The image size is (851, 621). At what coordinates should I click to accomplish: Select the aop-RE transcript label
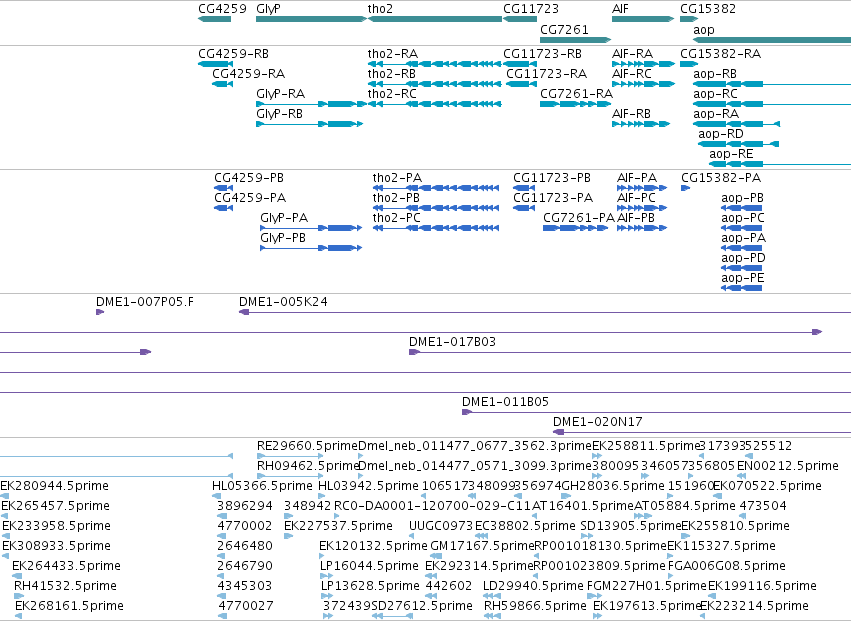tap(731, 154)
